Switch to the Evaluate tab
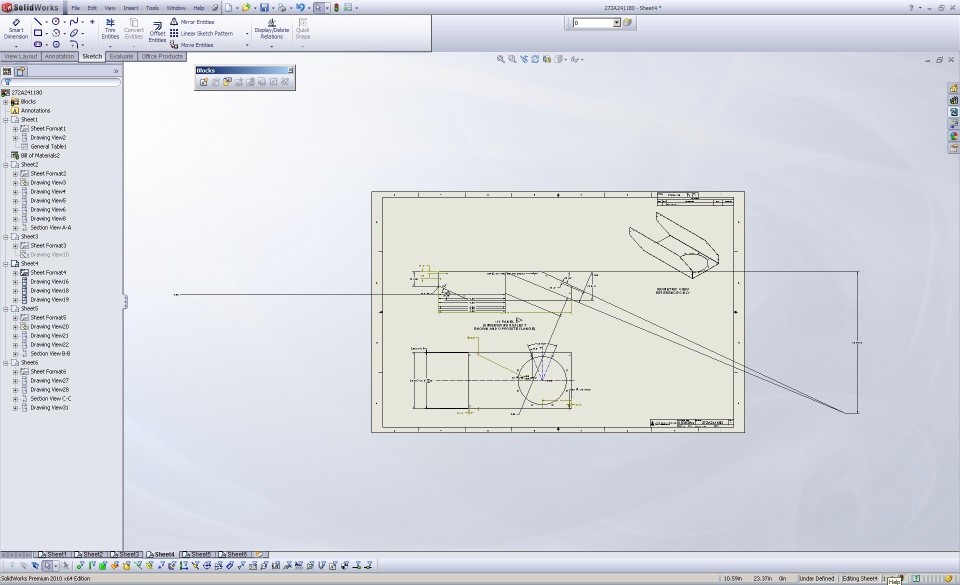This screenshot has width=960, height=585. pyautogui.click(x=121, y=56)
